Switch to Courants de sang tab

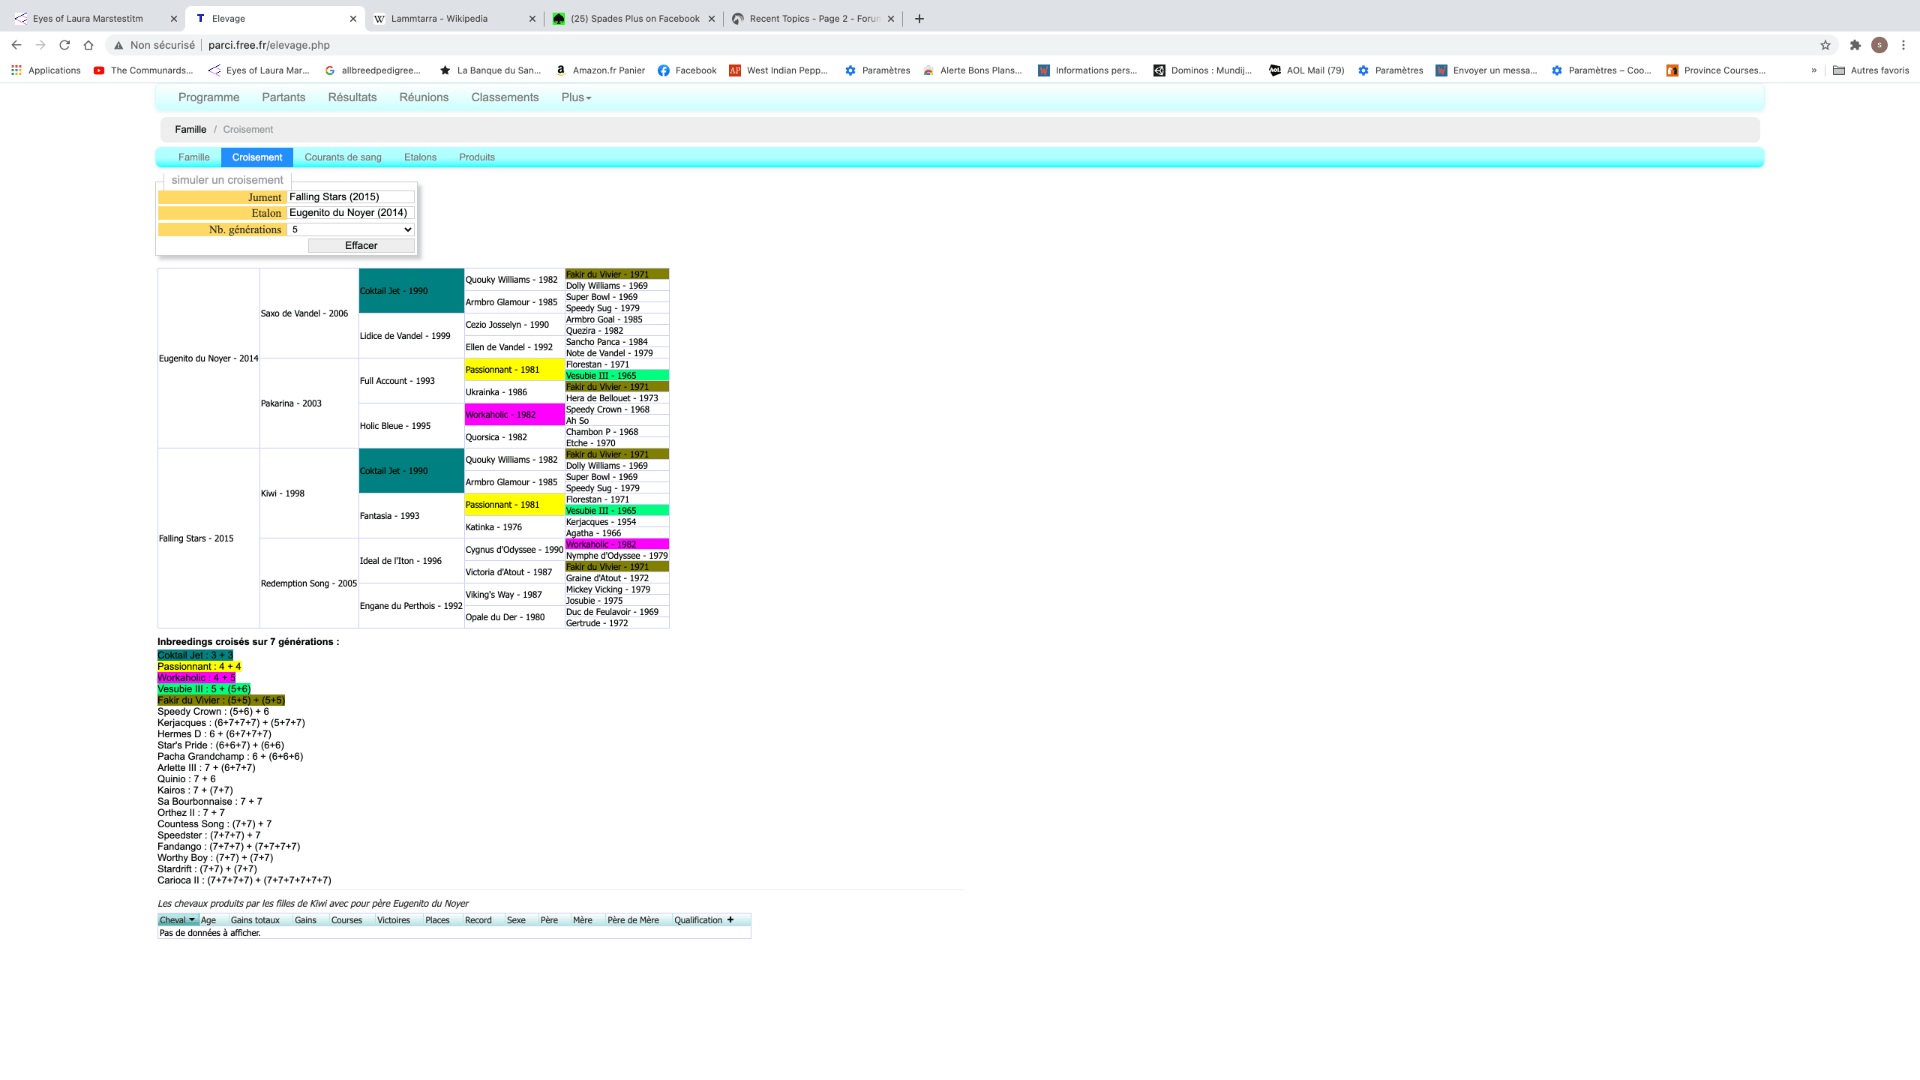343,157
